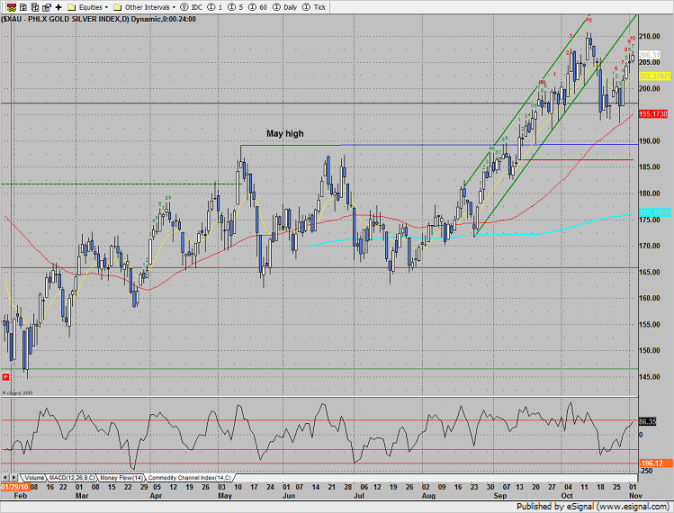Click the 'May high' annotation text
674x513 pixels.
(285, 133)
